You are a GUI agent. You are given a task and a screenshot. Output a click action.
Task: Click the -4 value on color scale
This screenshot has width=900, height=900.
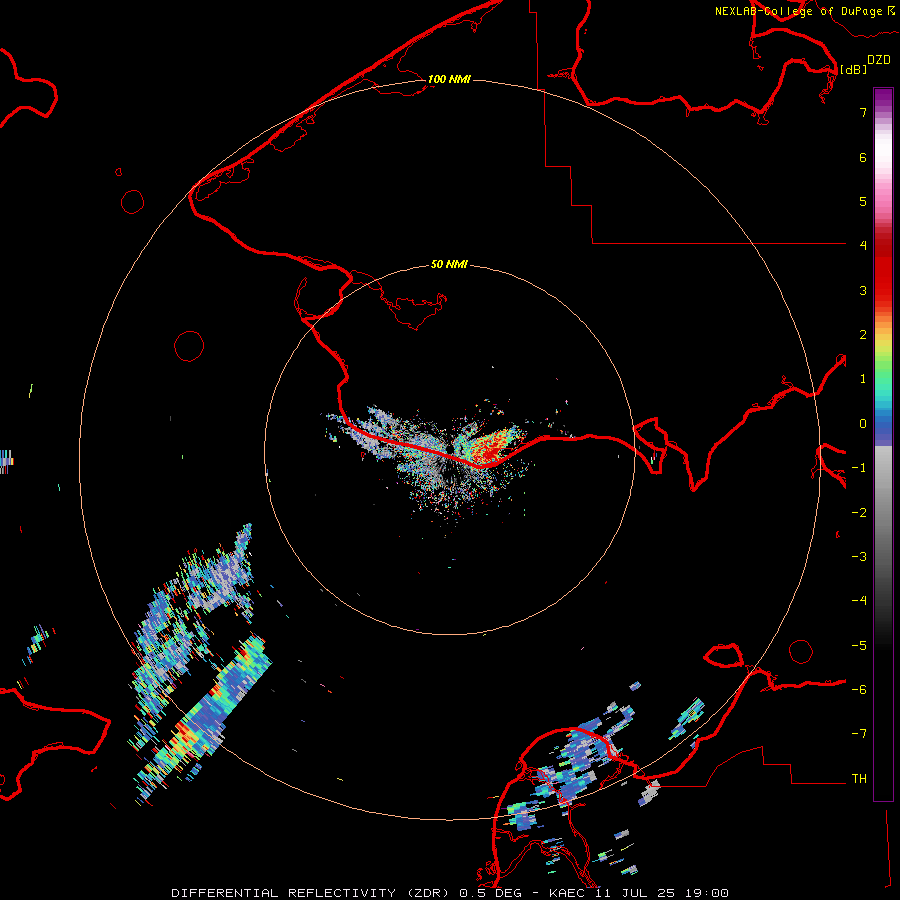[x=859, y=600]
